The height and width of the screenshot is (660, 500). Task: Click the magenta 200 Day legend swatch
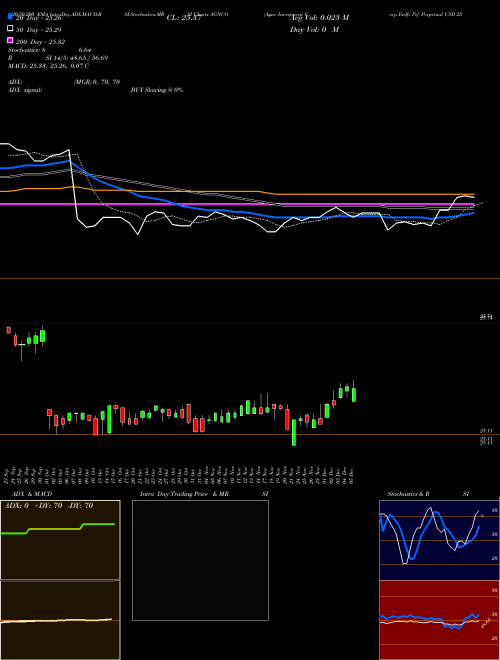click(x=10, y=40)
